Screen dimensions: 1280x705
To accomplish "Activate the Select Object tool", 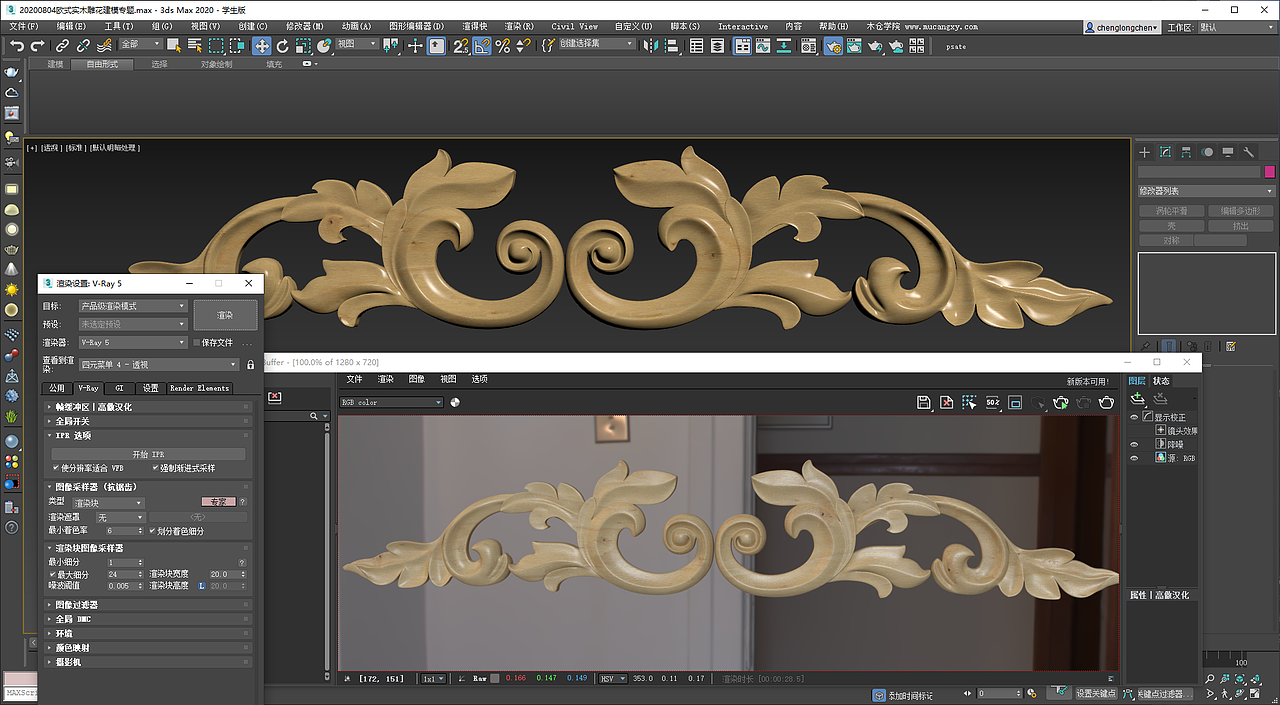I will [x=174, y=45].
